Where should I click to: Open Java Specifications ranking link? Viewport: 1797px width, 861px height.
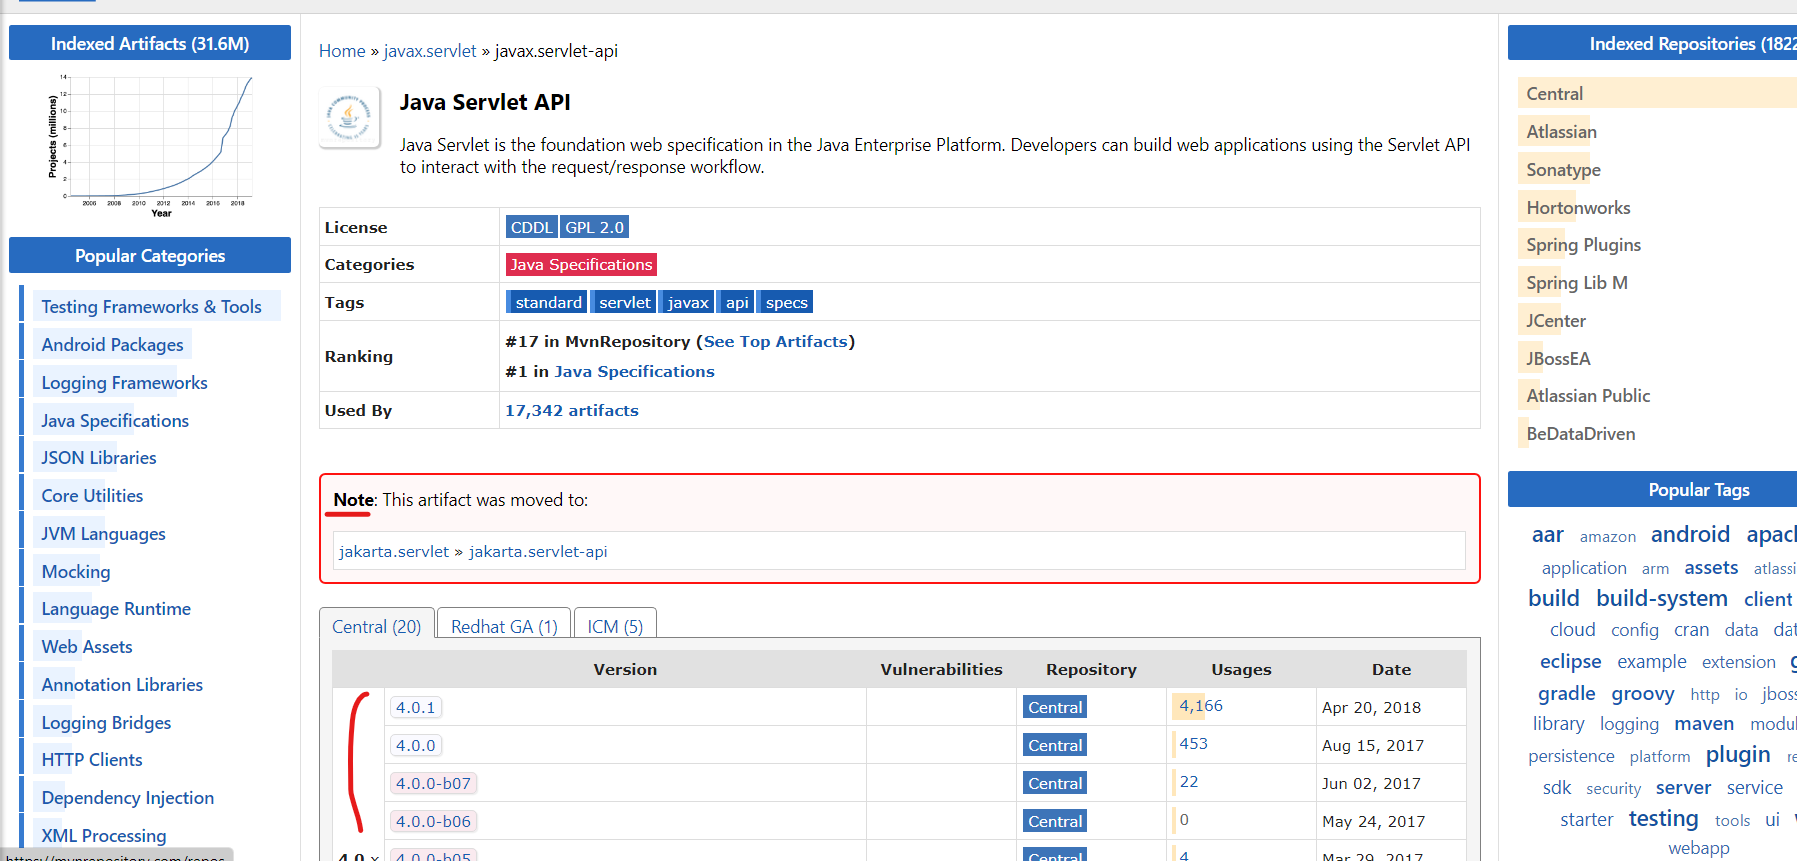635,372
